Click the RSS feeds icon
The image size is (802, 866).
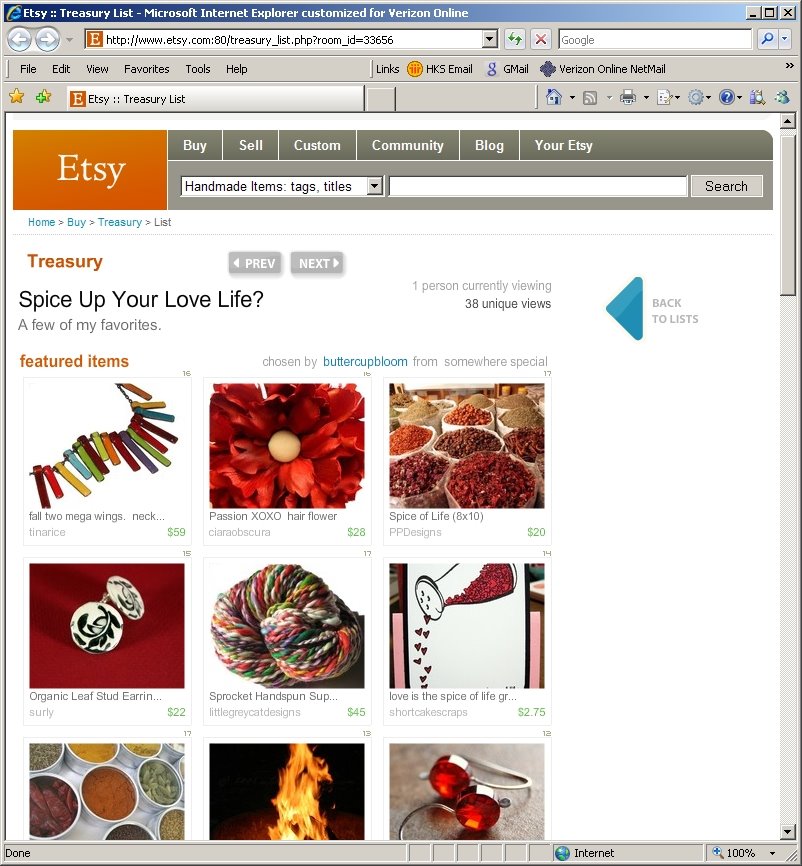pos(590,98)
